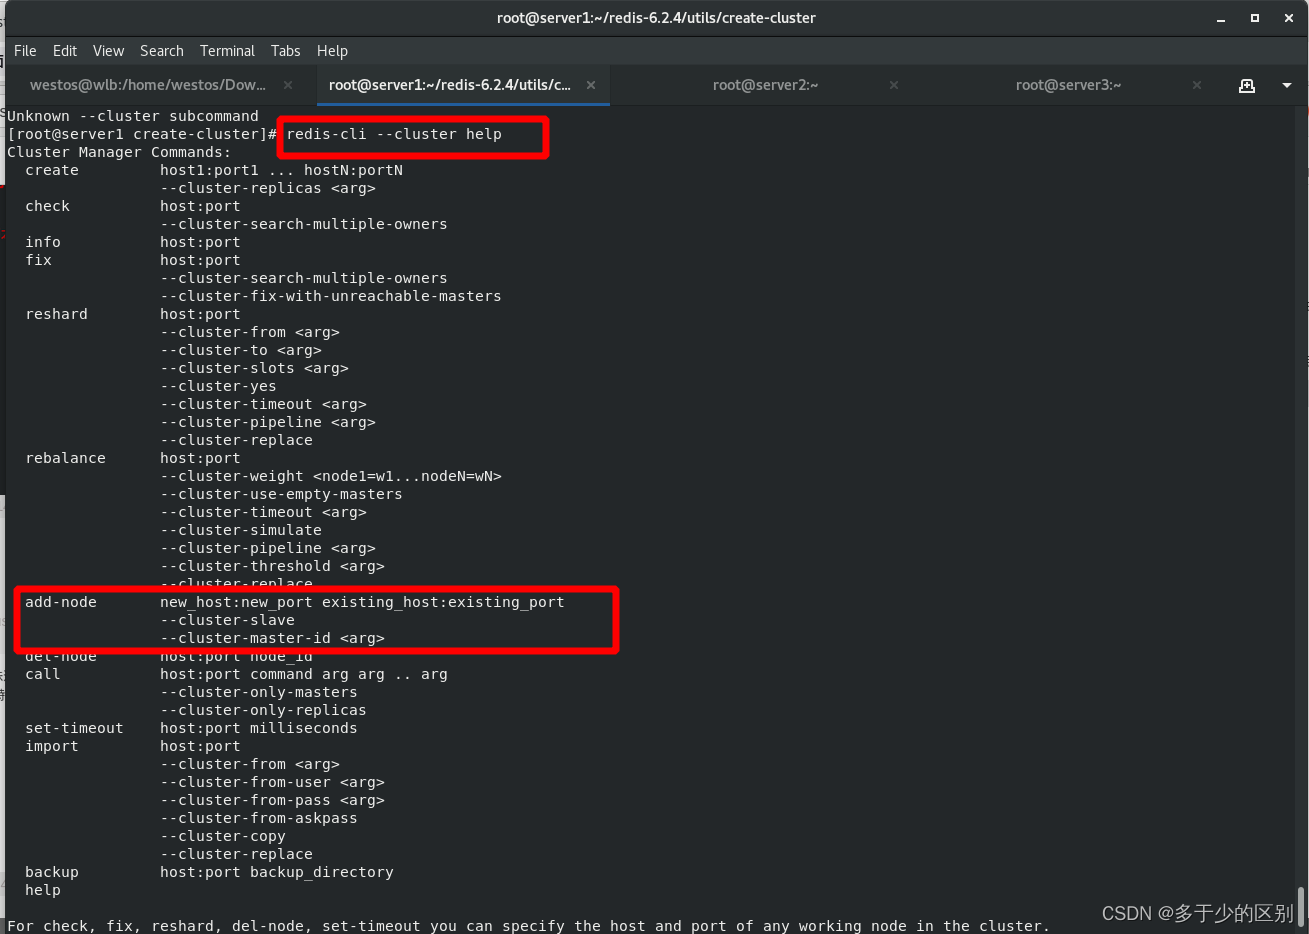
Task: Close the terminal window
Action: [1289, 18]
